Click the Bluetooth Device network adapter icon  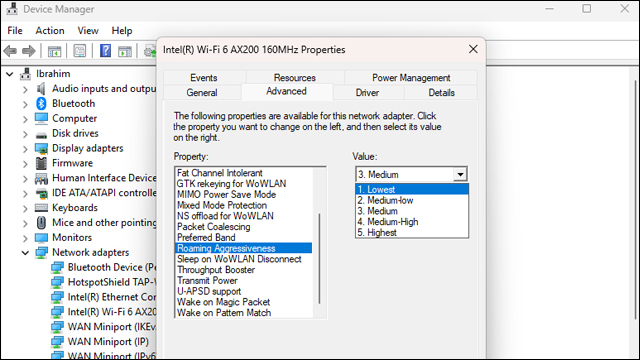[57, 267]
